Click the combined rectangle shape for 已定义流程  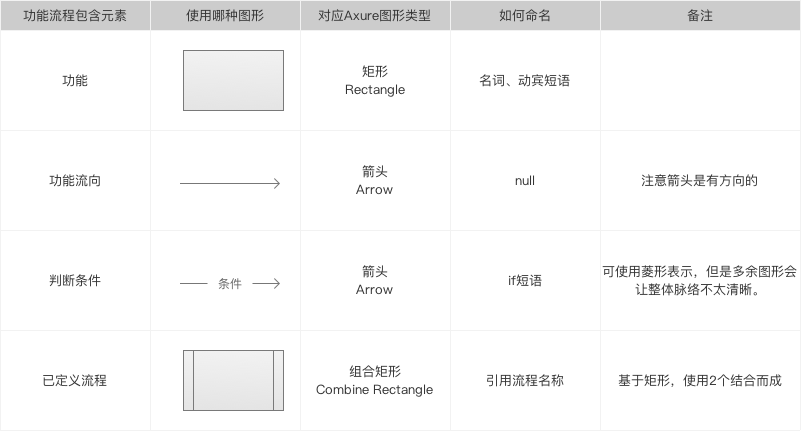pyautogui.click(x=233, y=380)
